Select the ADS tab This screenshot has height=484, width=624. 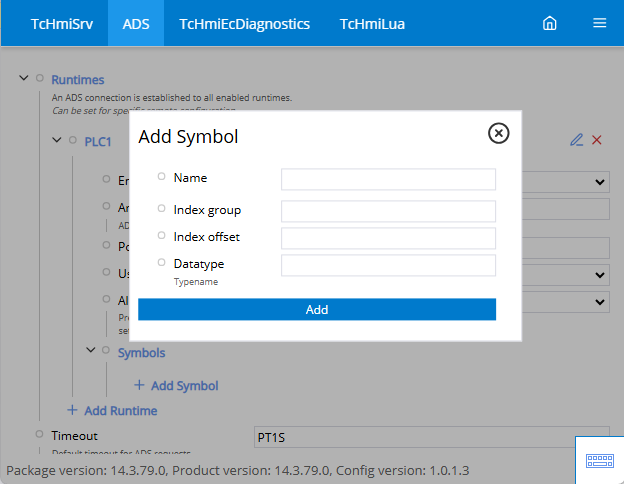click(x=136, y=23)
